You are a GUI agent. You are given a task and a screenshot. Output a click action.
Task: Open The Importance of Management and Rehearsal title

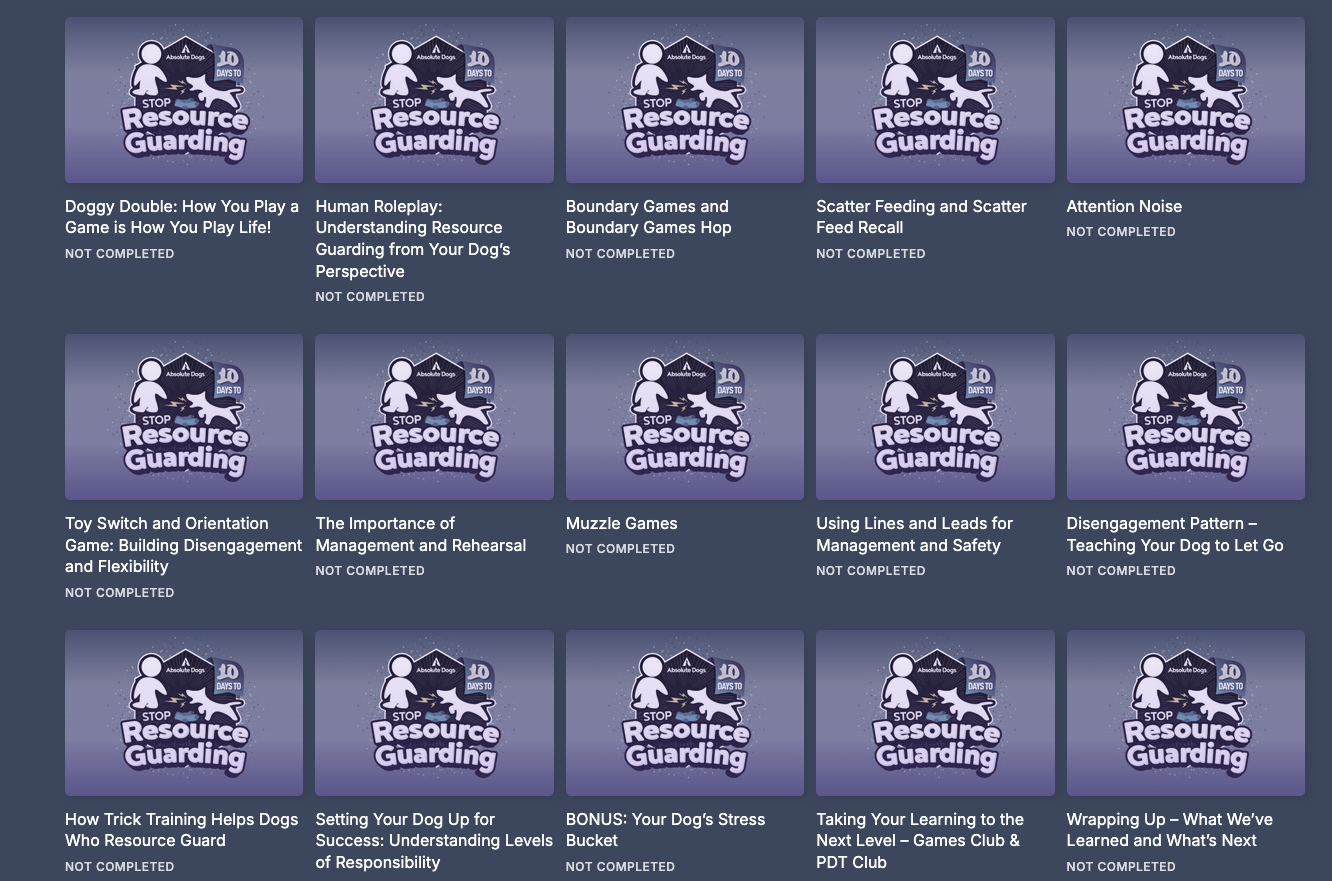pos(420,534)
